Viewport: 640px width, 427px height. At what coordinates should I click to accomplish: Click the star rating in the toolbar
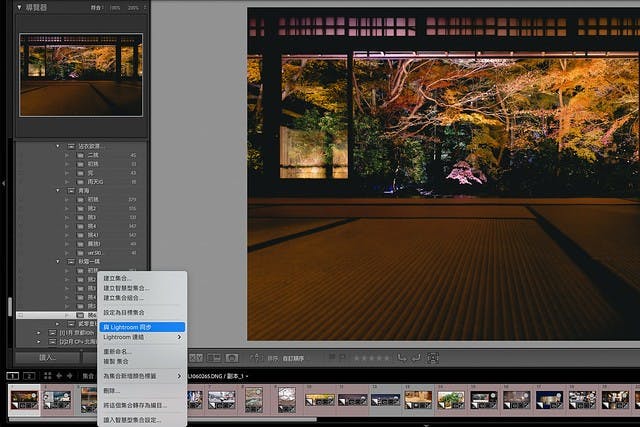[x=372, y=357]
